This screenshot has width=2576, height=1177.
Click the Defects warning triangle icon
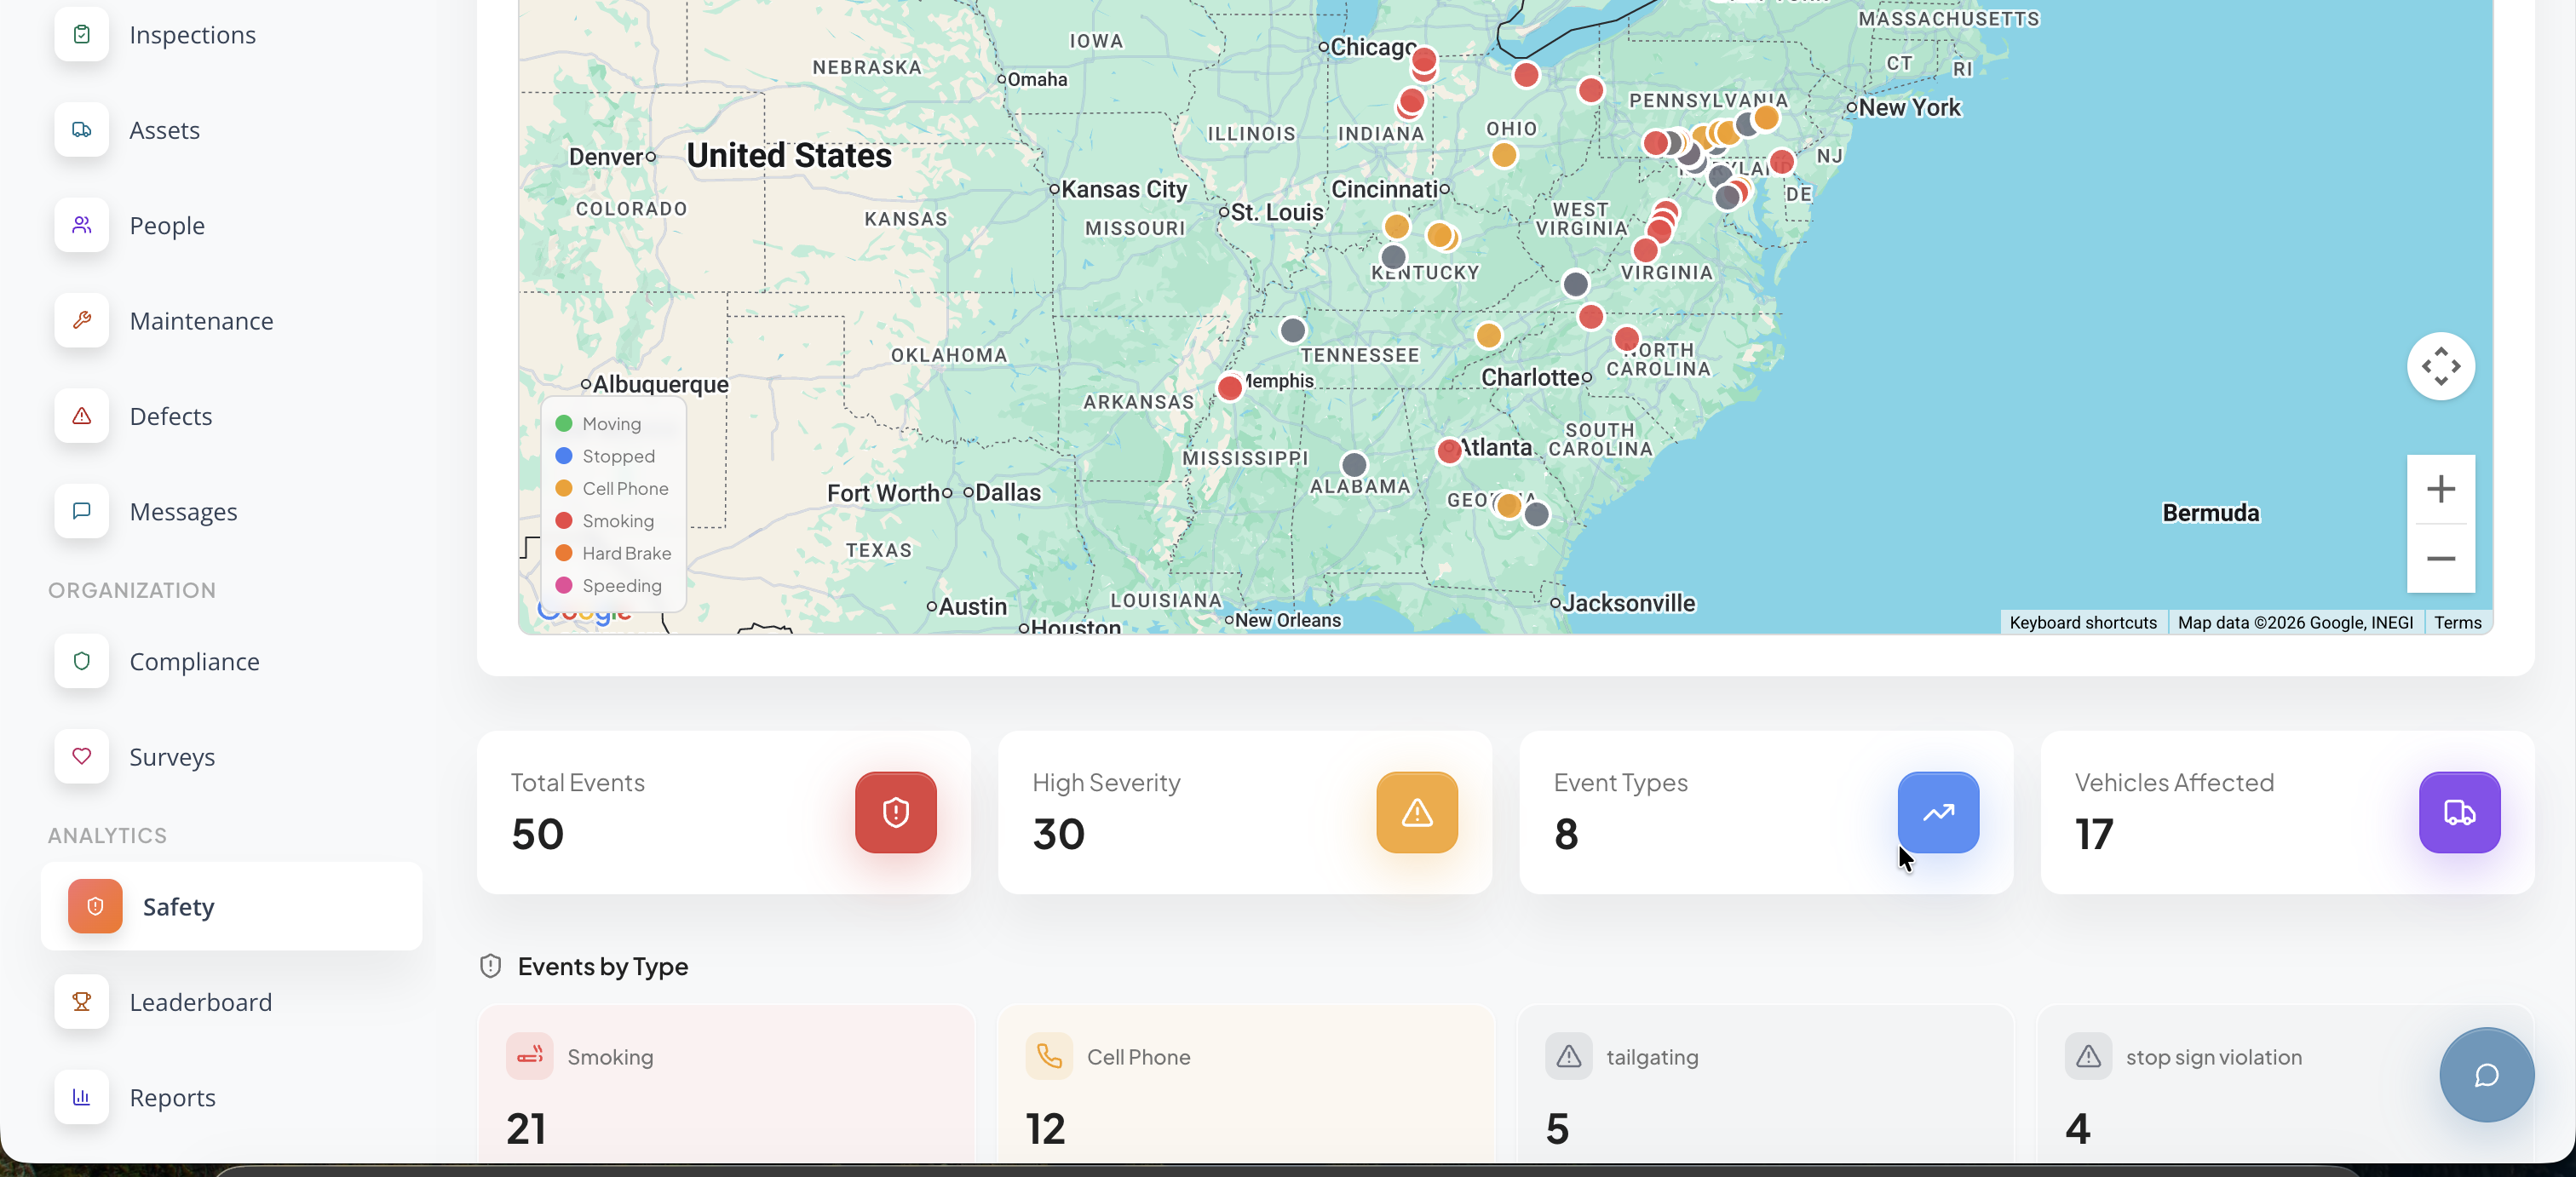pos(82,416)
